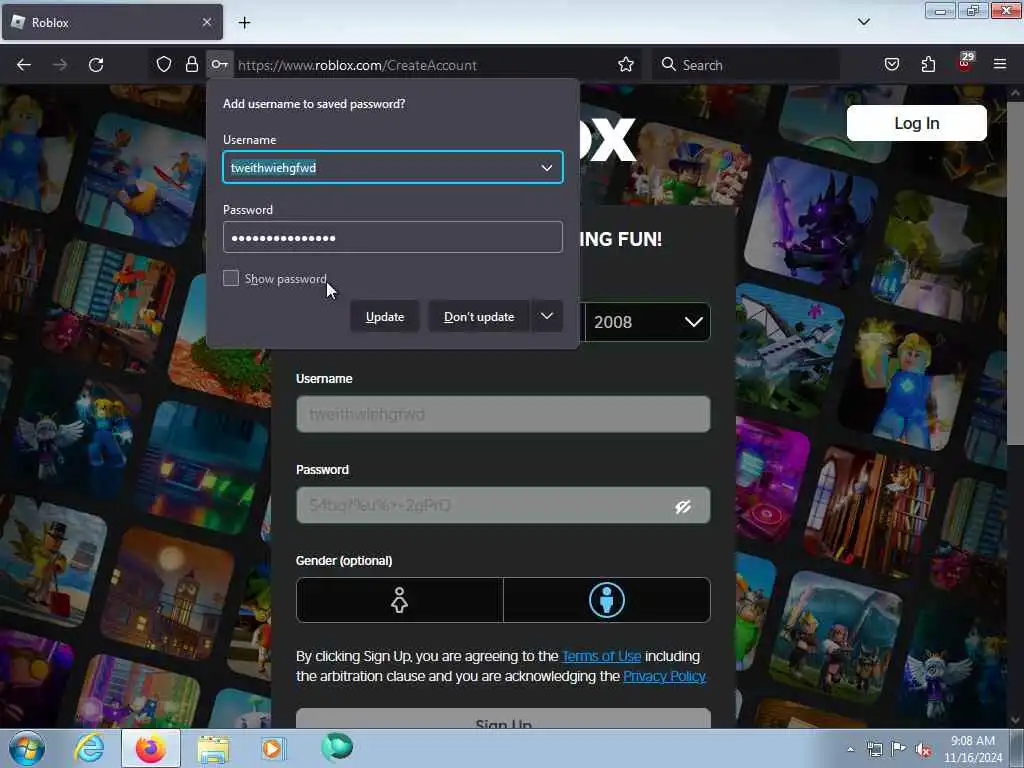Show hidden tray icons arrow
The image size is (1024, 768).
850,749
